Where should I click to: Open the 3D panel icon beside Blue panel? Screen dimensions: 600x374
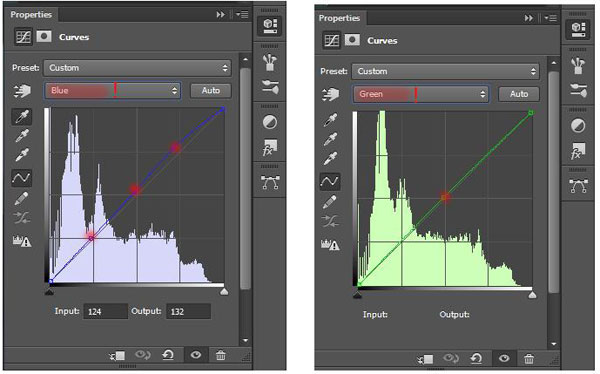click(x=270, y=26)
